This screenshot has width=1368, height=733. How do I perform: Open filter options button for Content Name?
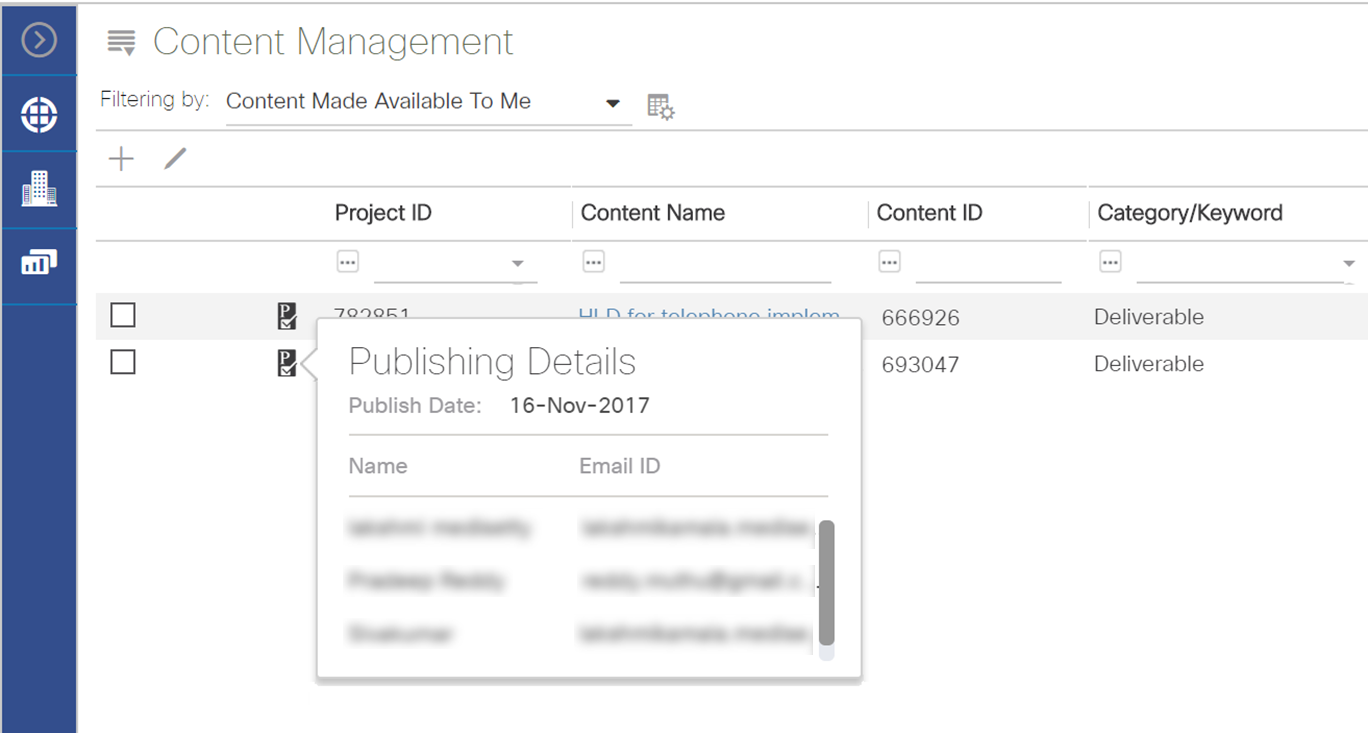(593, 262)
